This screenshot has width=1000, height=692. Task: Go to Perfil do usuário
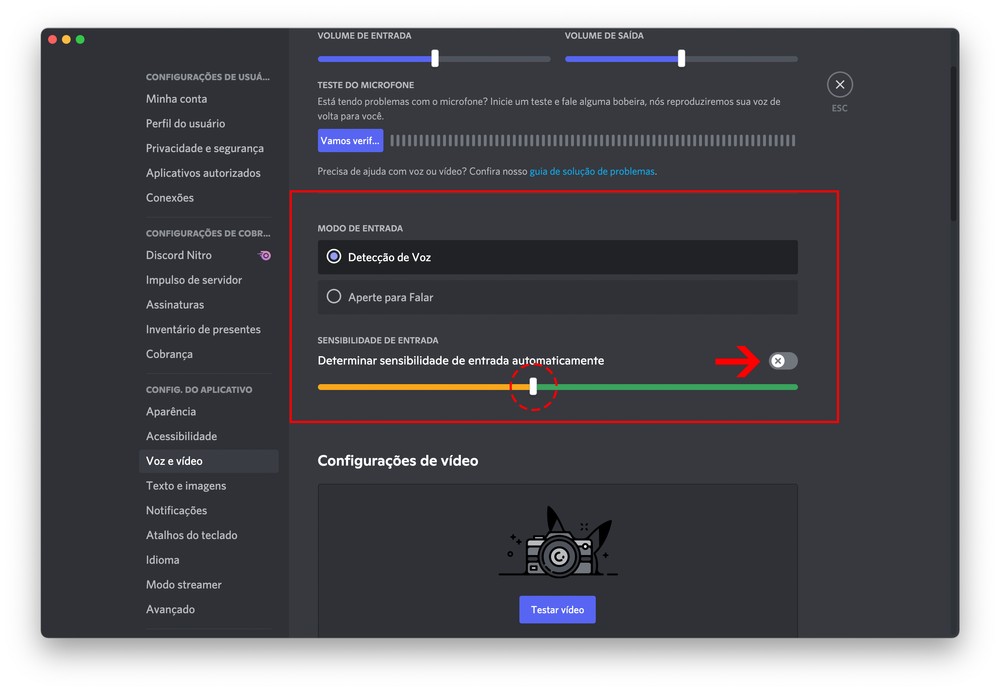(x=185, y=124)
